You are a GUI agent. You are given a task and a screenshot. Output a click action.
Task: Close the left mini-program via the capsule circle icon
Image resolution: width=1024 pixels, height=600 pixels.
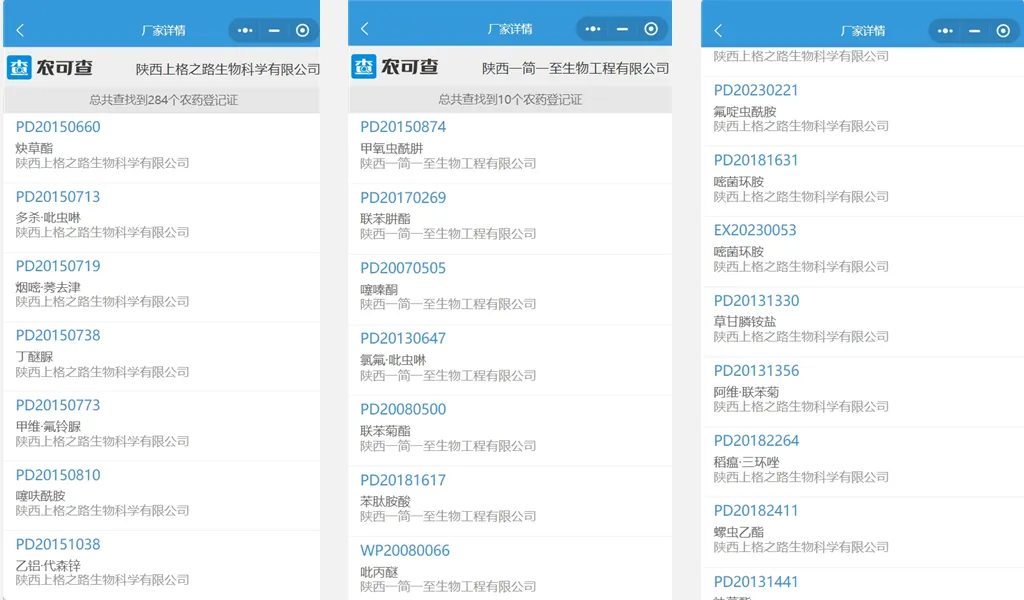coord(302,30)
